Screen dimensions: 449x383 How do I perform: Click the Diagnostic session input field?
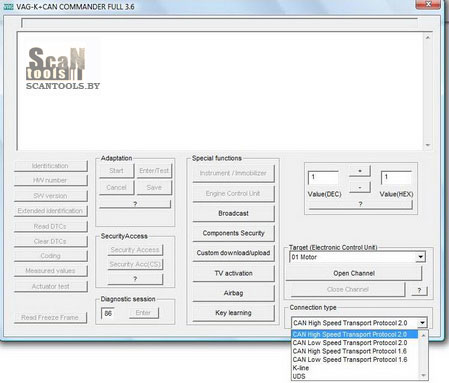[108, 313]
